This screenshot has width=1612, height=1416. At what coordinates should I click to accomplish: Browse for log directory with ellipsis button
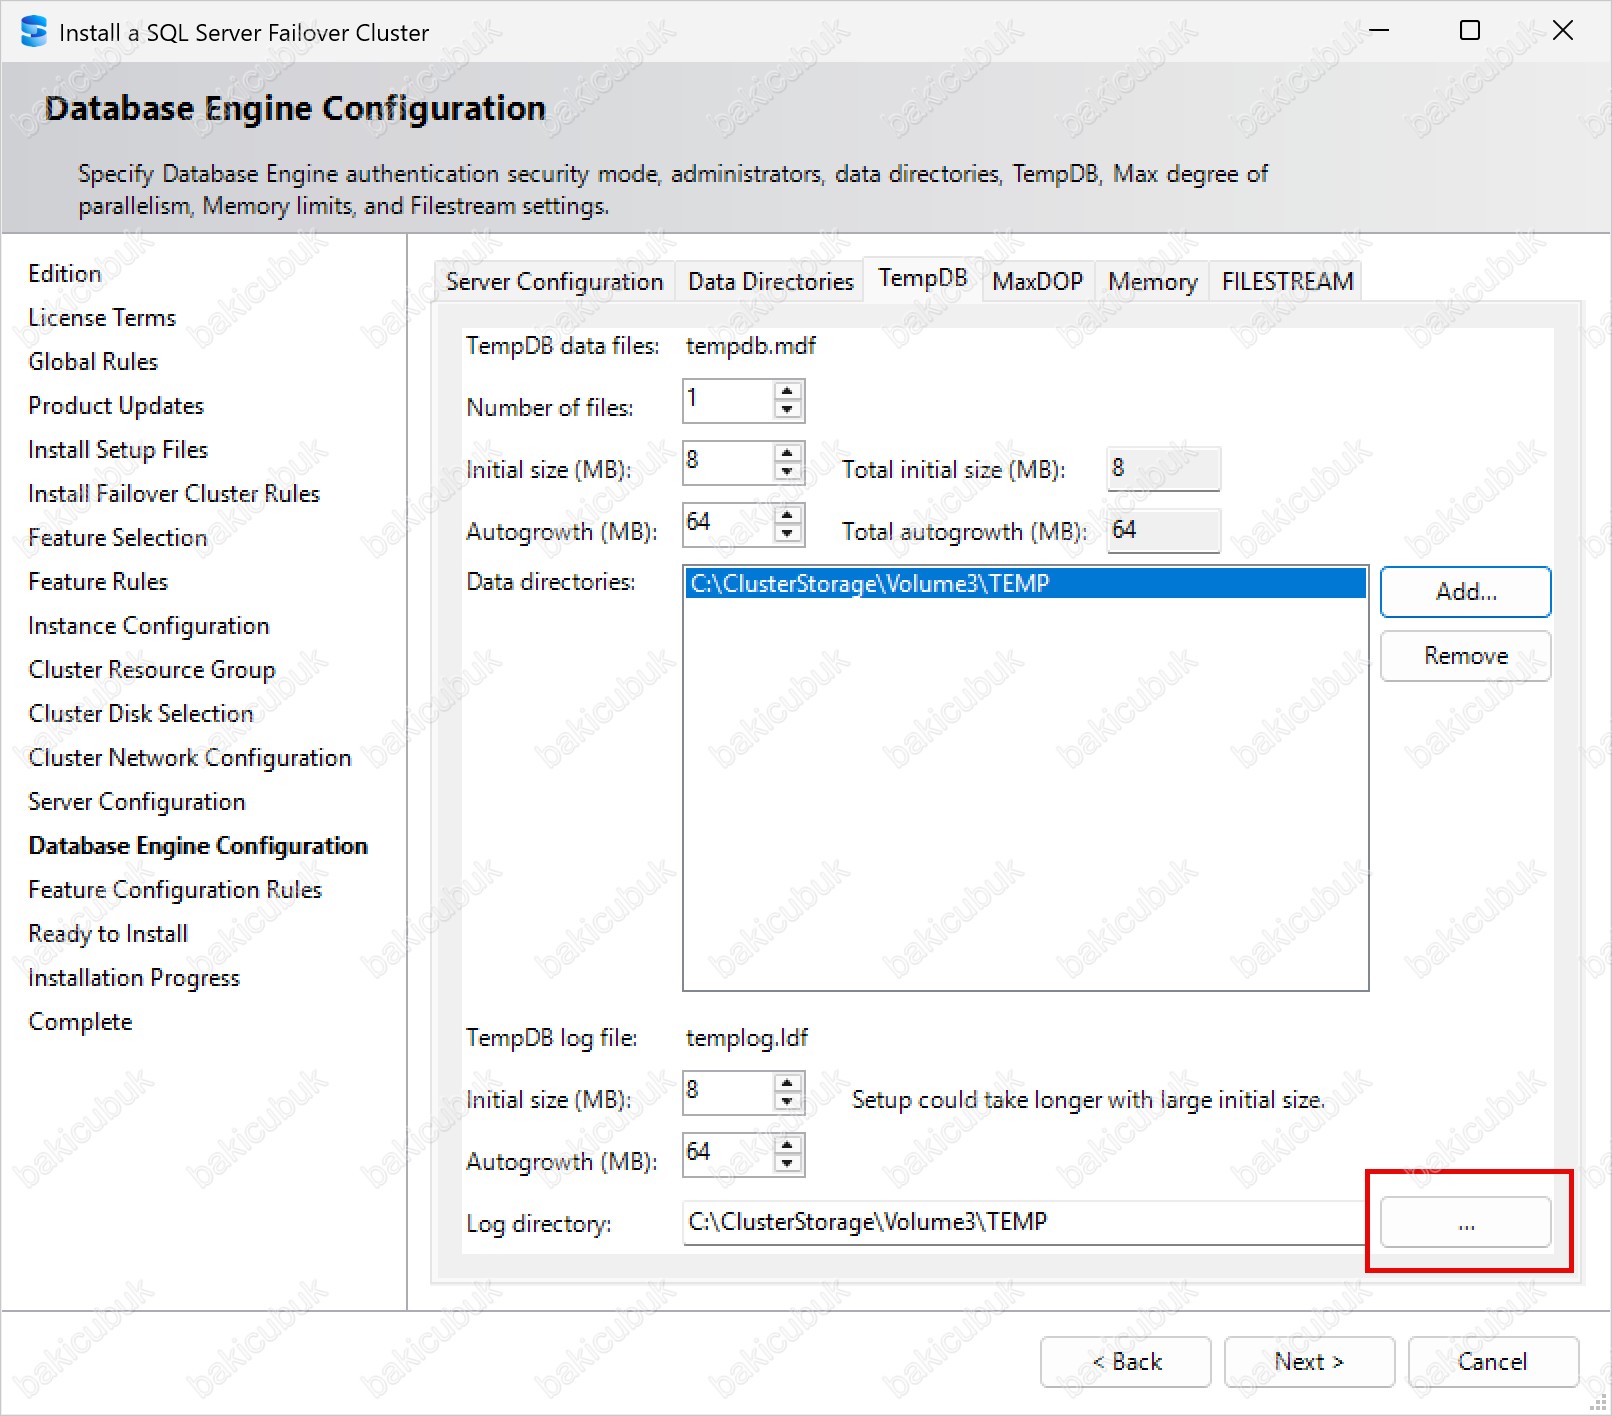pyautogui.click(x=1465, y=1223)
